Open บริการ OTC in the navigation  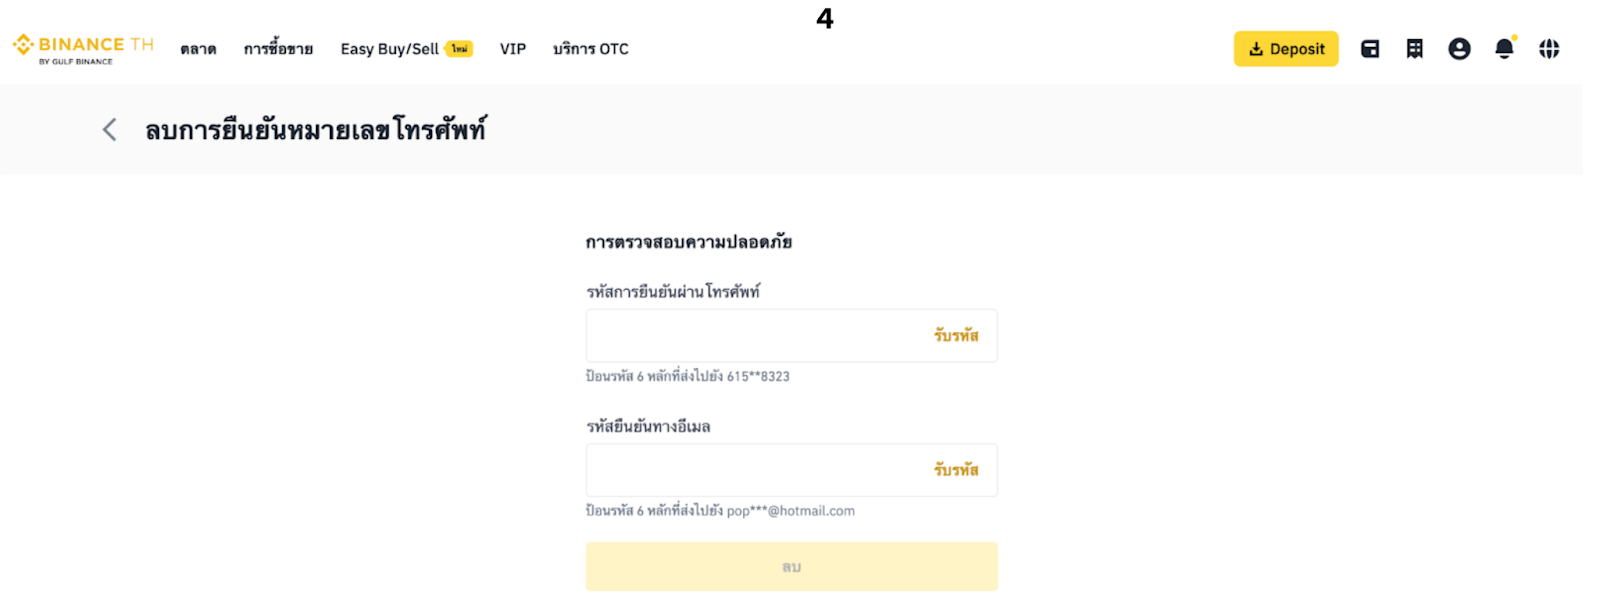pyautogui.click(x=591, y=49)
